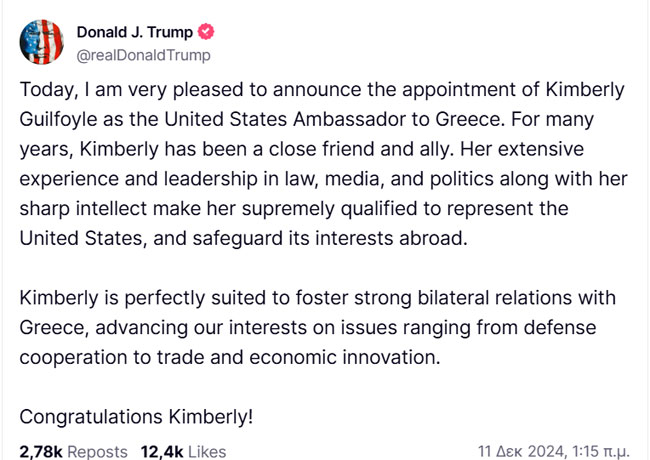Screen dimensions: 650x460
Task: Click the Congratulations Kimberly! line
Action: click(x=136, y=417)
